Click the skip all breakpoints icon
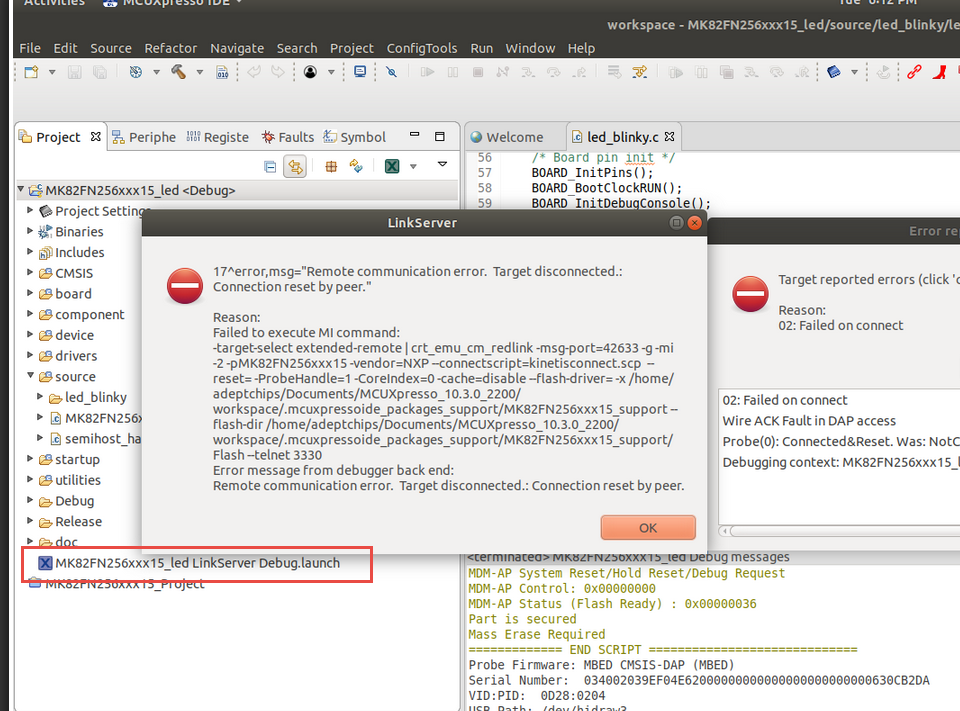The width and height of the screenshot is (960, 711). 391,72
